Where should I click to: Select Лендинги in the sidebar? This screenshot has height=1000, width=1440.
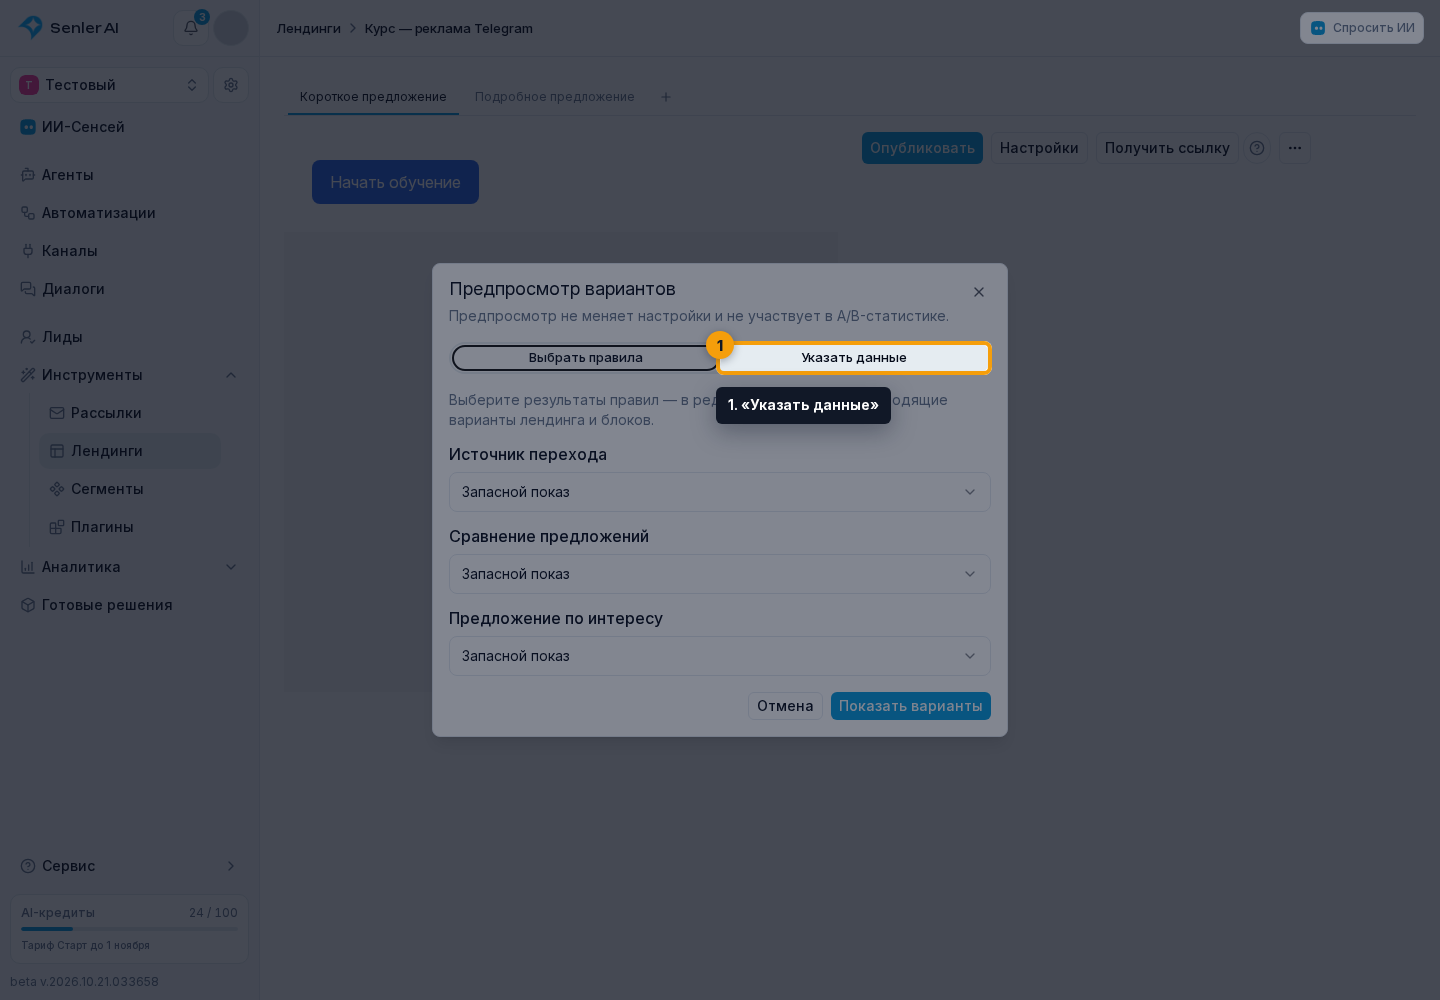(x=130, y=451)
